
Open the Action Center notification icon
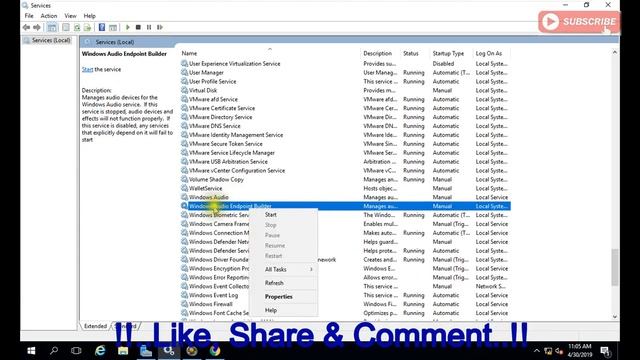click(605, 351)
